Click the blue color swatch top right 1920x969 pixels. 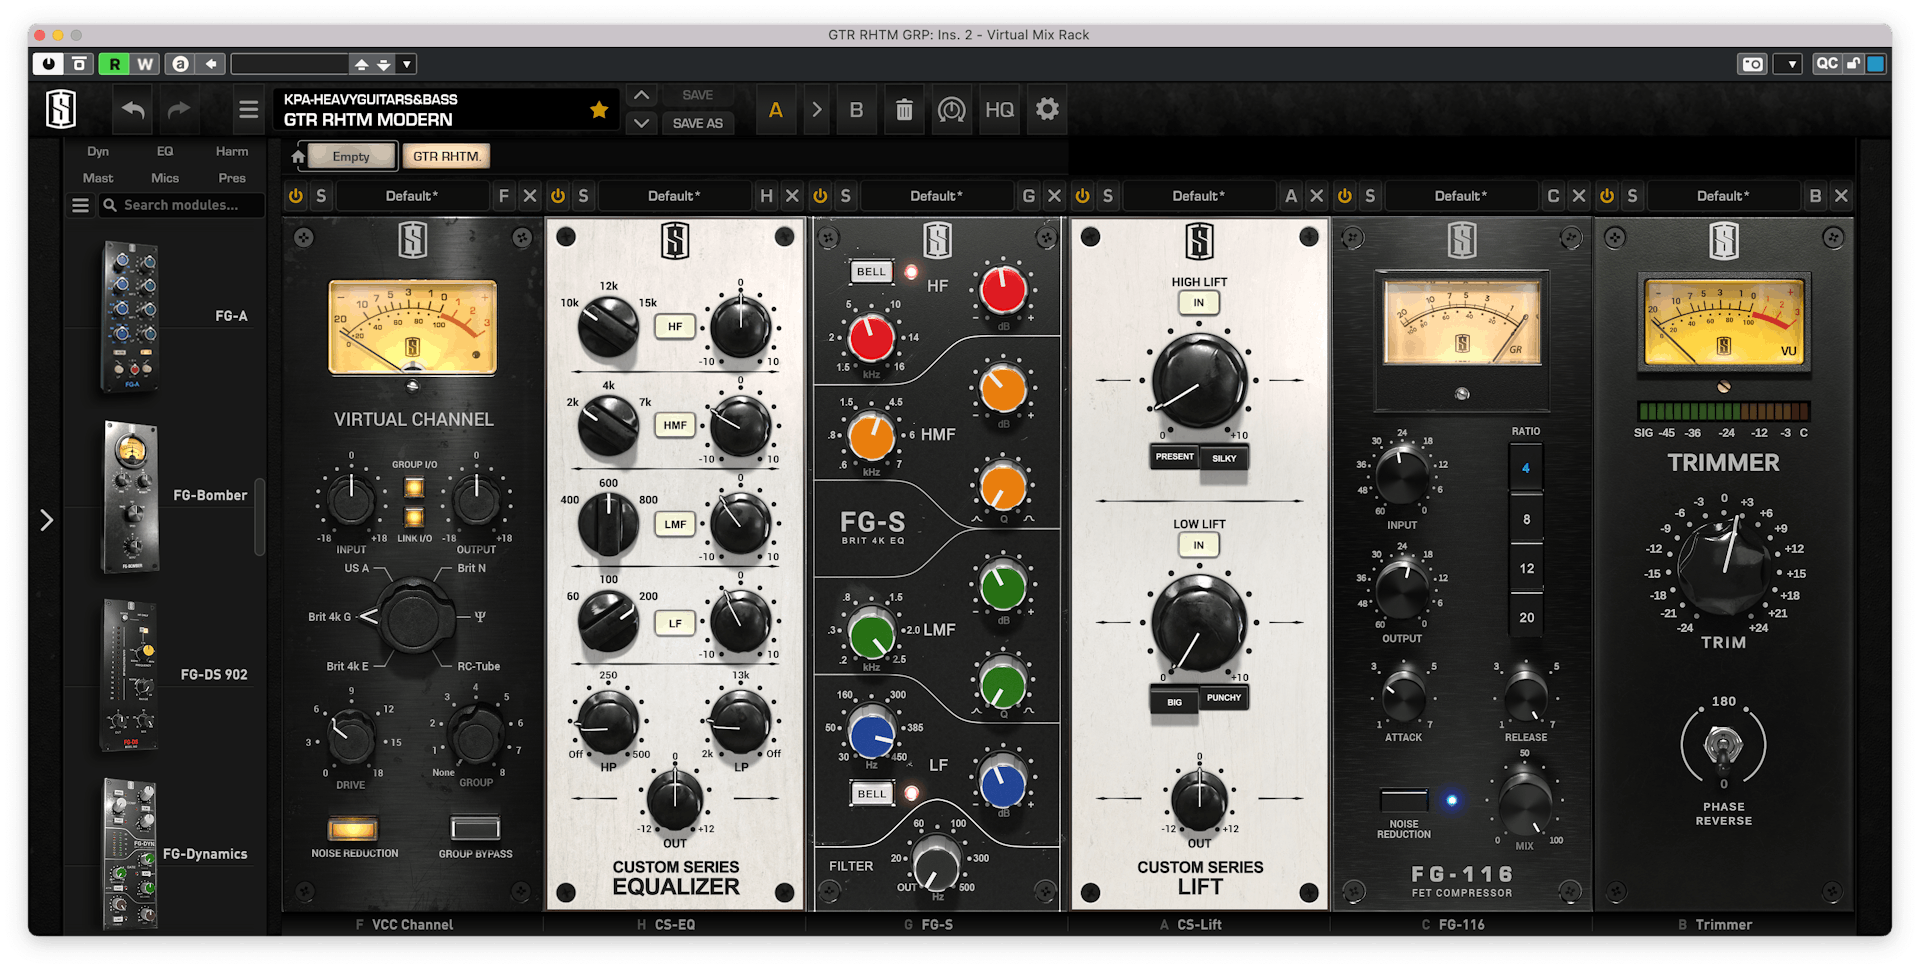click(x=1878, y=63)
